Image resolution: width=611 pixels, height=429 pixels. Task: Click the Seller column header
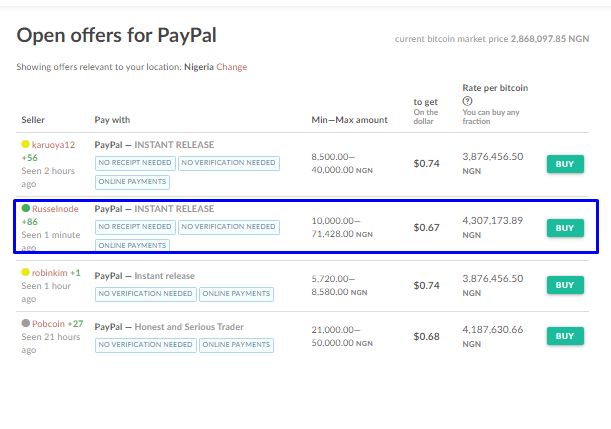(x=33, y=120)
